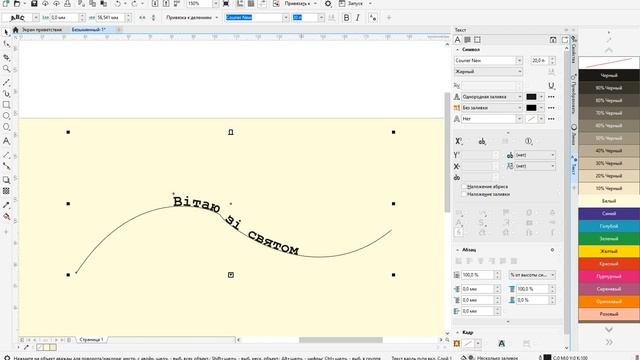Select the Ellipse tool
The image size is (640, 360).
pos(6,116)
